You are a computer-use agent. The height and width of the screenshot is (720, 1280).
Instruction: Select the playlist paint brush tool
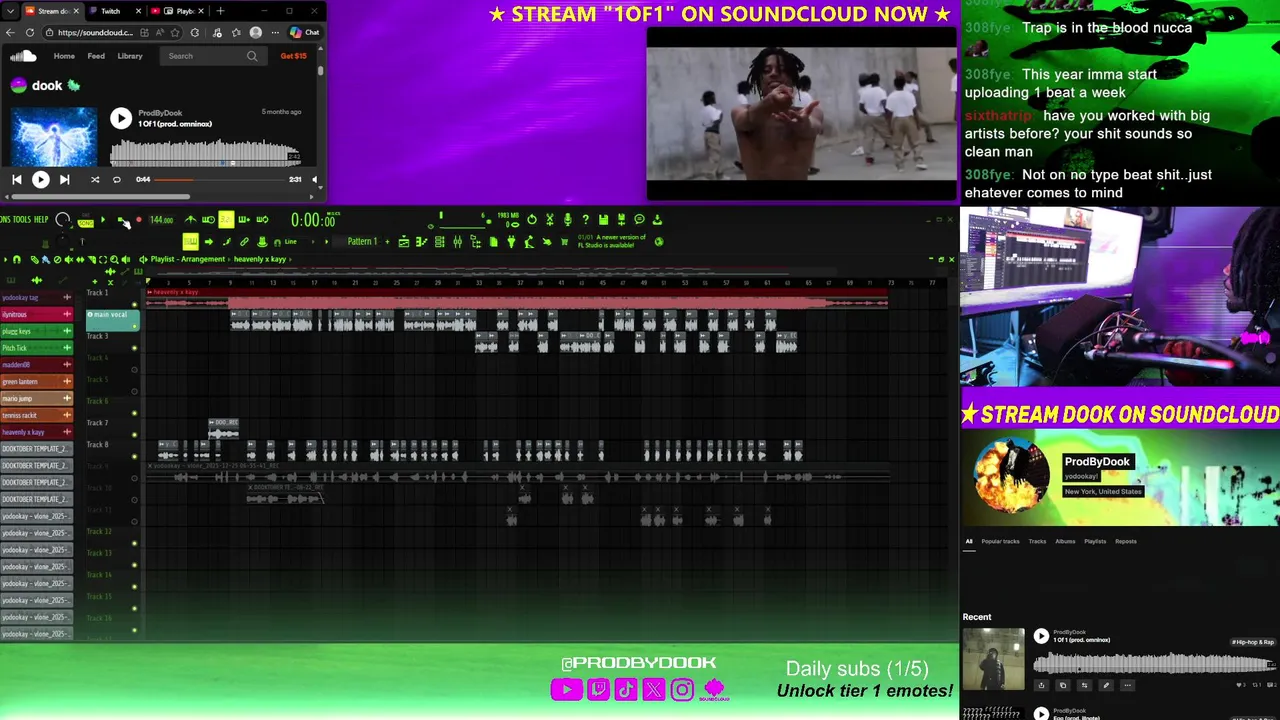tap(46, 259)
